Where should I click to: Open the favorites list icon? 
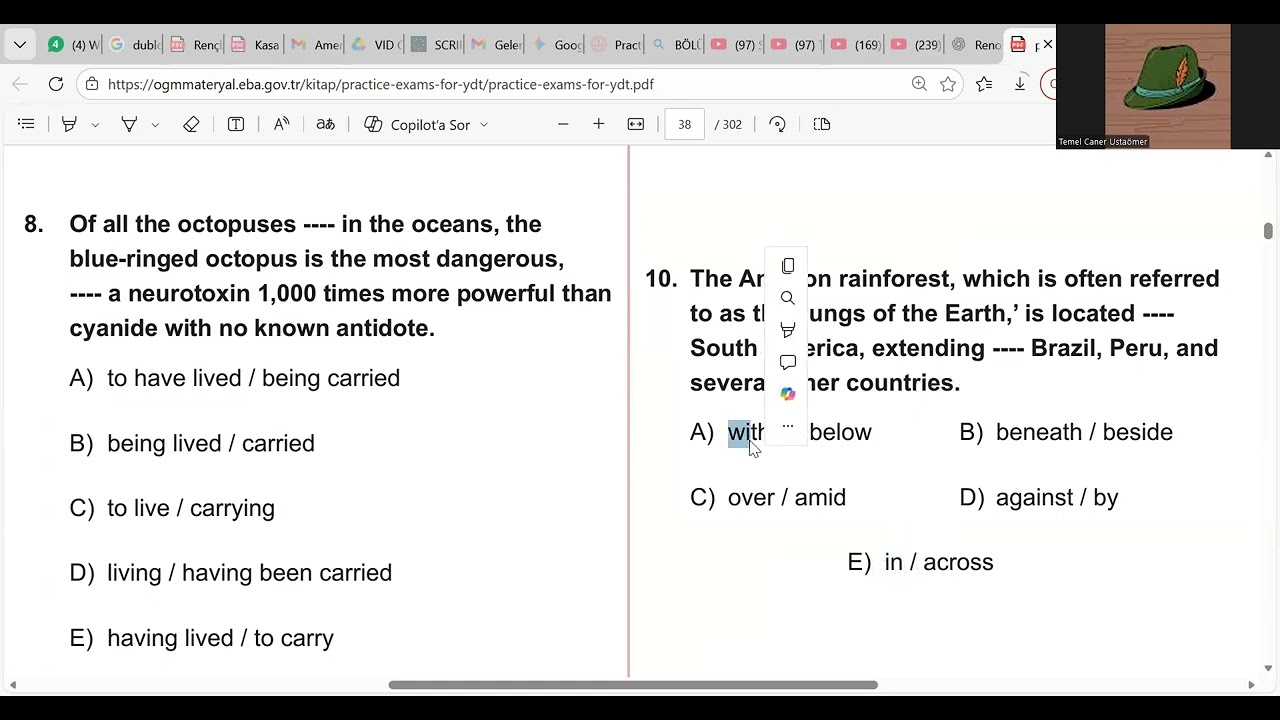click(984, 84)
